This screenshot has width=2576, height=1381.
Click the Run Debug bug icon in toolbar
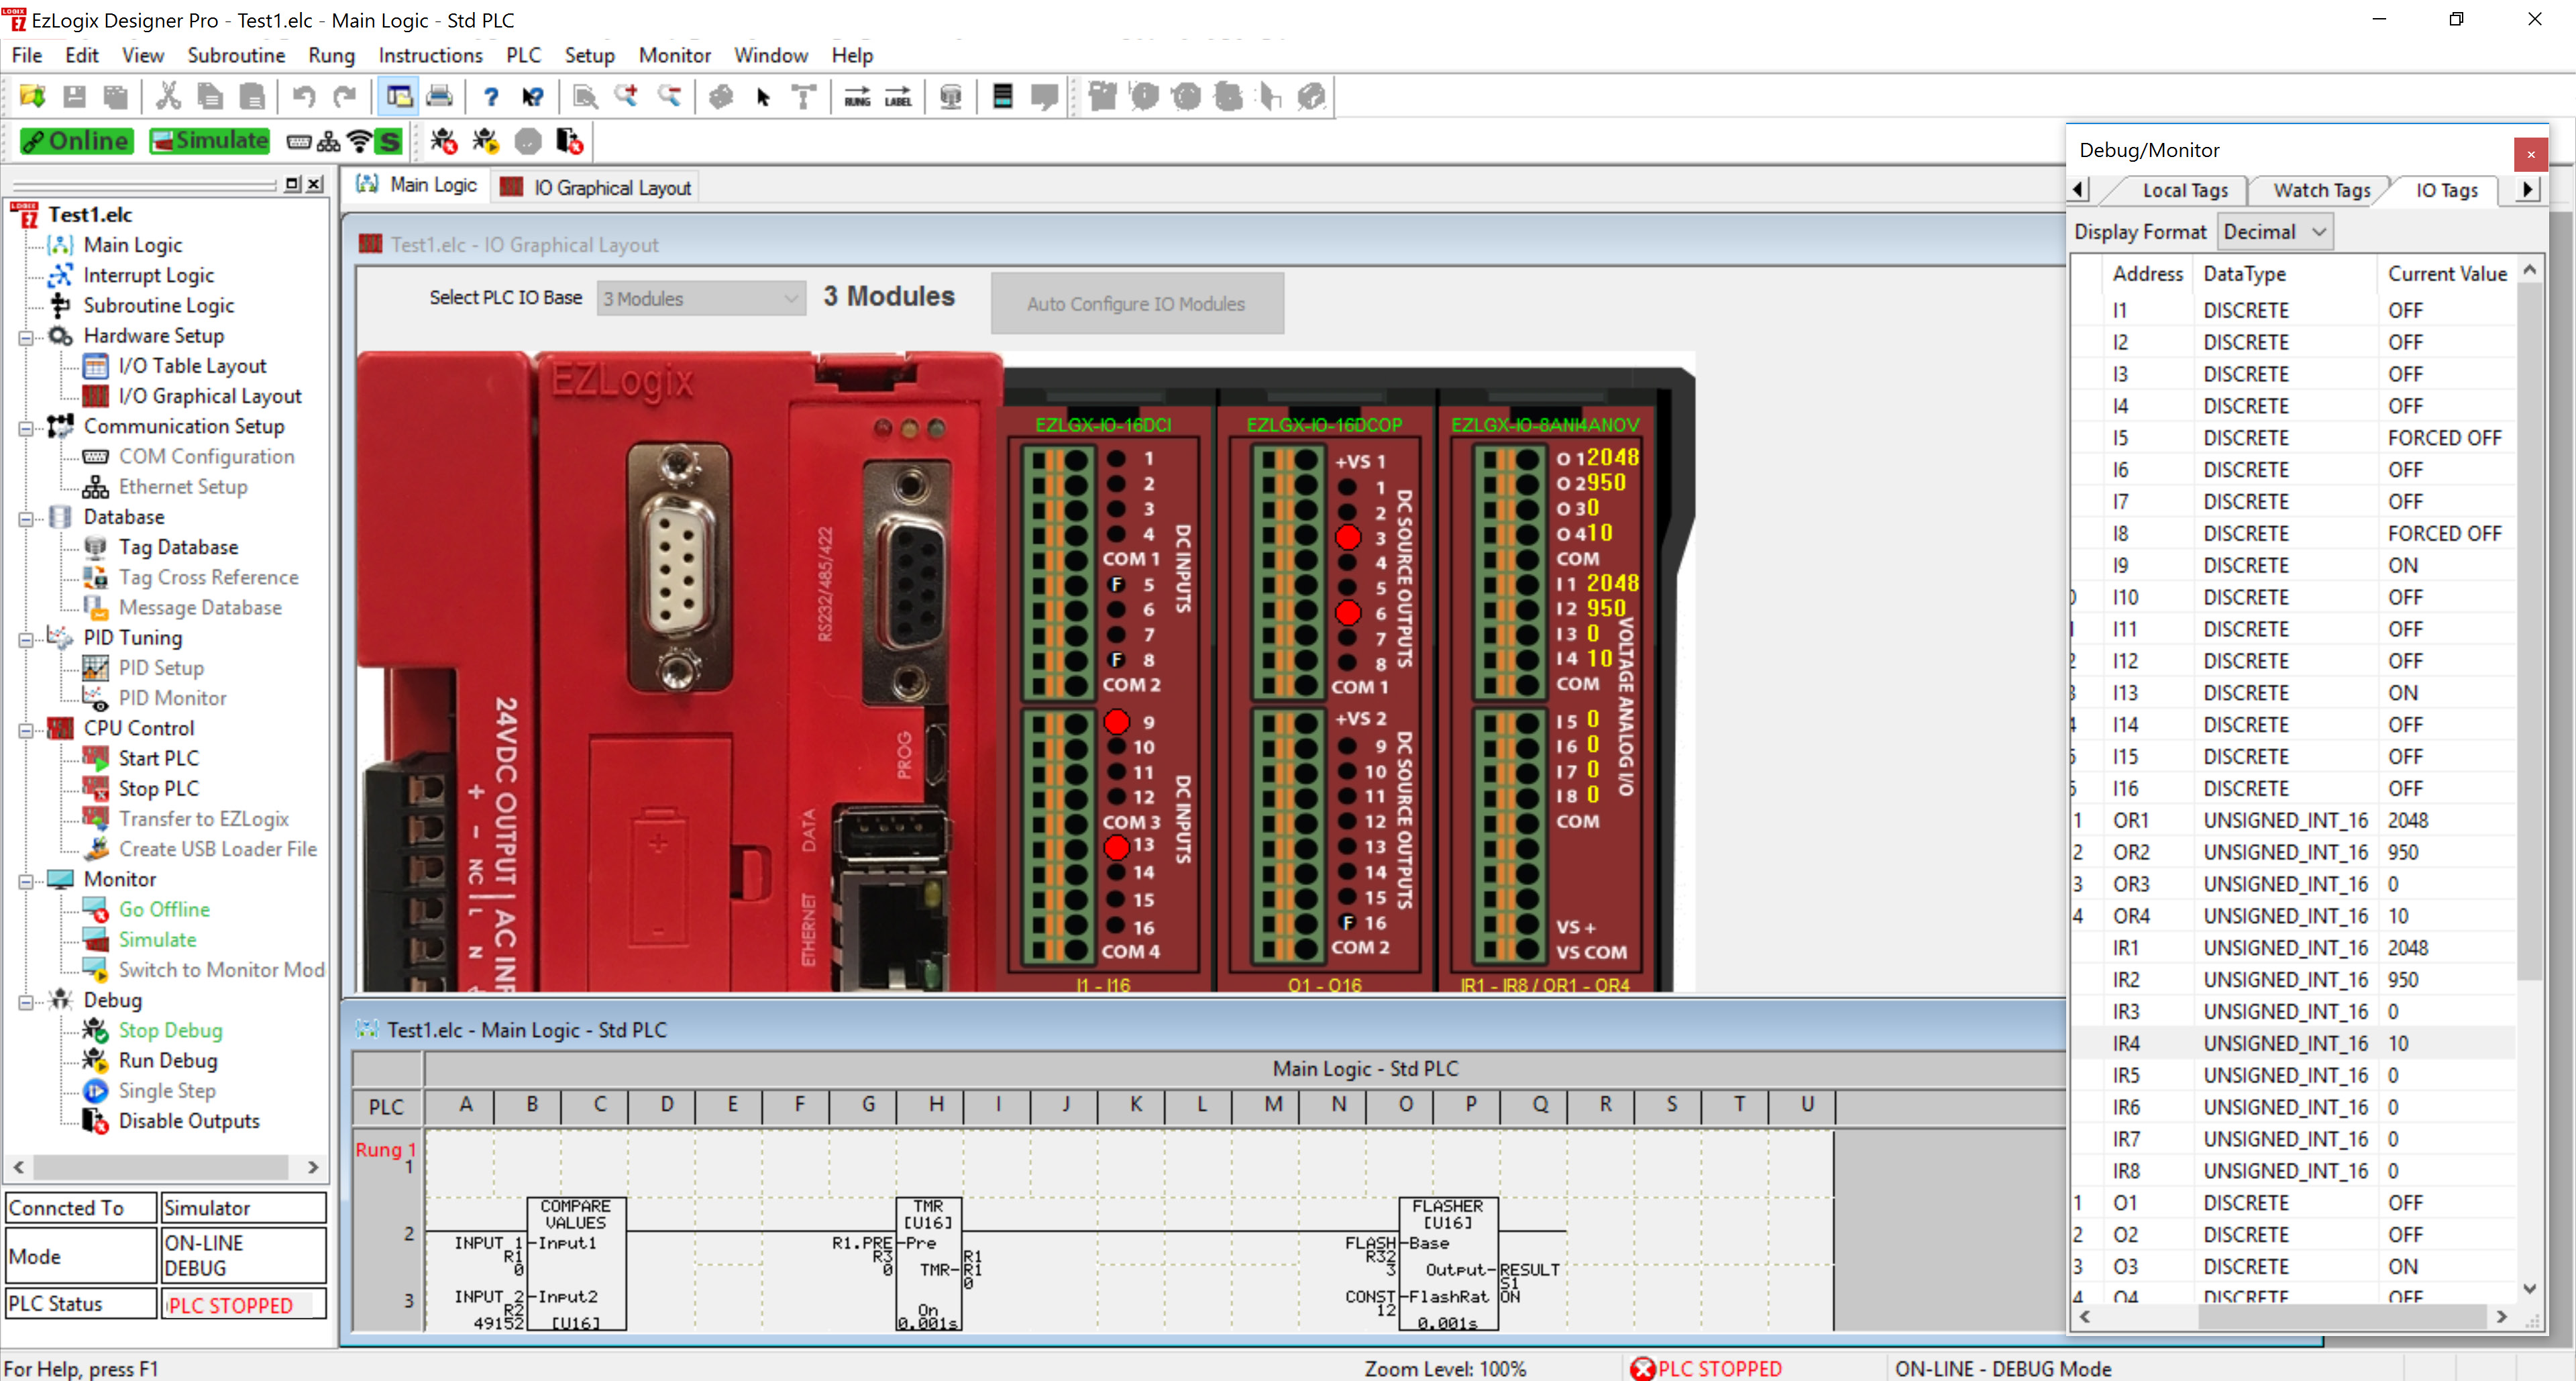tap(486, 141)
